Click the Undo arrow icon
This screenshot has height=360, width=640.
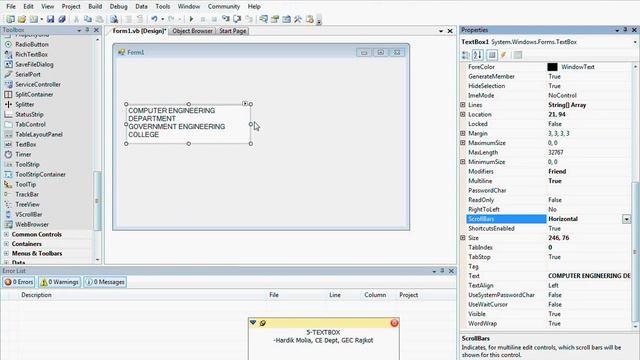[154, 19]
